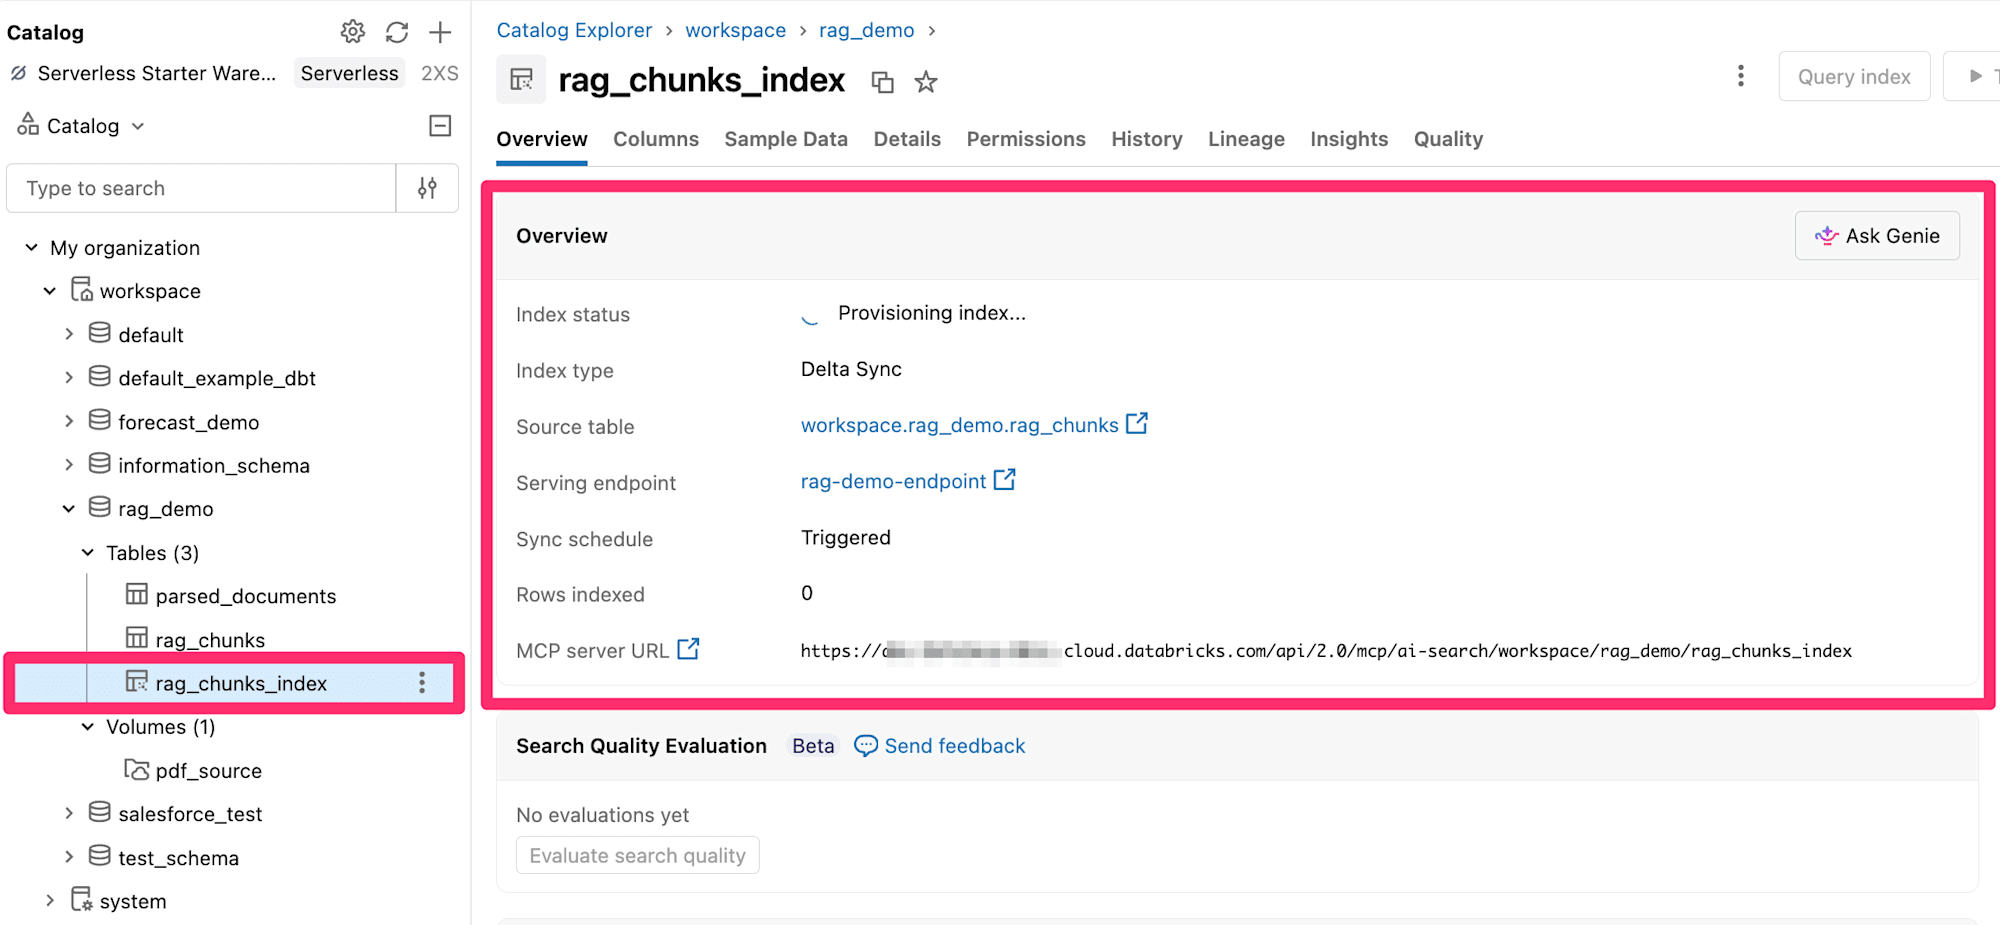Select the default schema database icon
The image size is (2000, 925).
pos(100,333)
